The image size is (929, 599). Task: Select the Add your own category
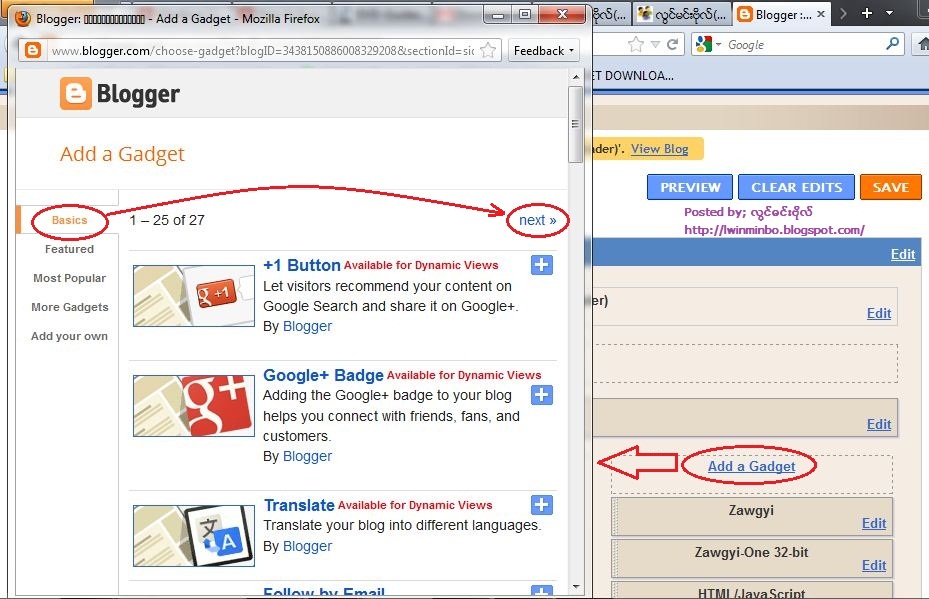(69, 337)
